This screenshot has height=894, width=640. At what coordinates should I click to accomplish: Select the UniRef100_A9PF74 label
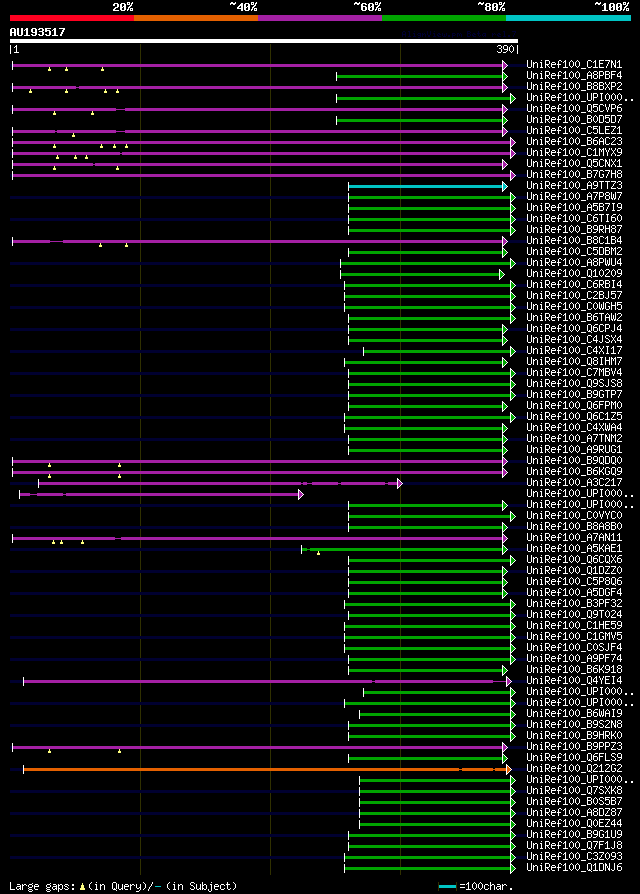(x=574, y=659)
